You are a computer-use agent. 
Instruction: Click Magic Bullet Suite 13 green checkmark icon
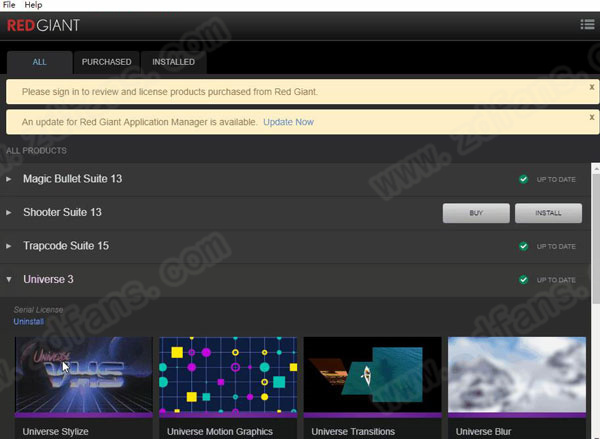(523, 179)
